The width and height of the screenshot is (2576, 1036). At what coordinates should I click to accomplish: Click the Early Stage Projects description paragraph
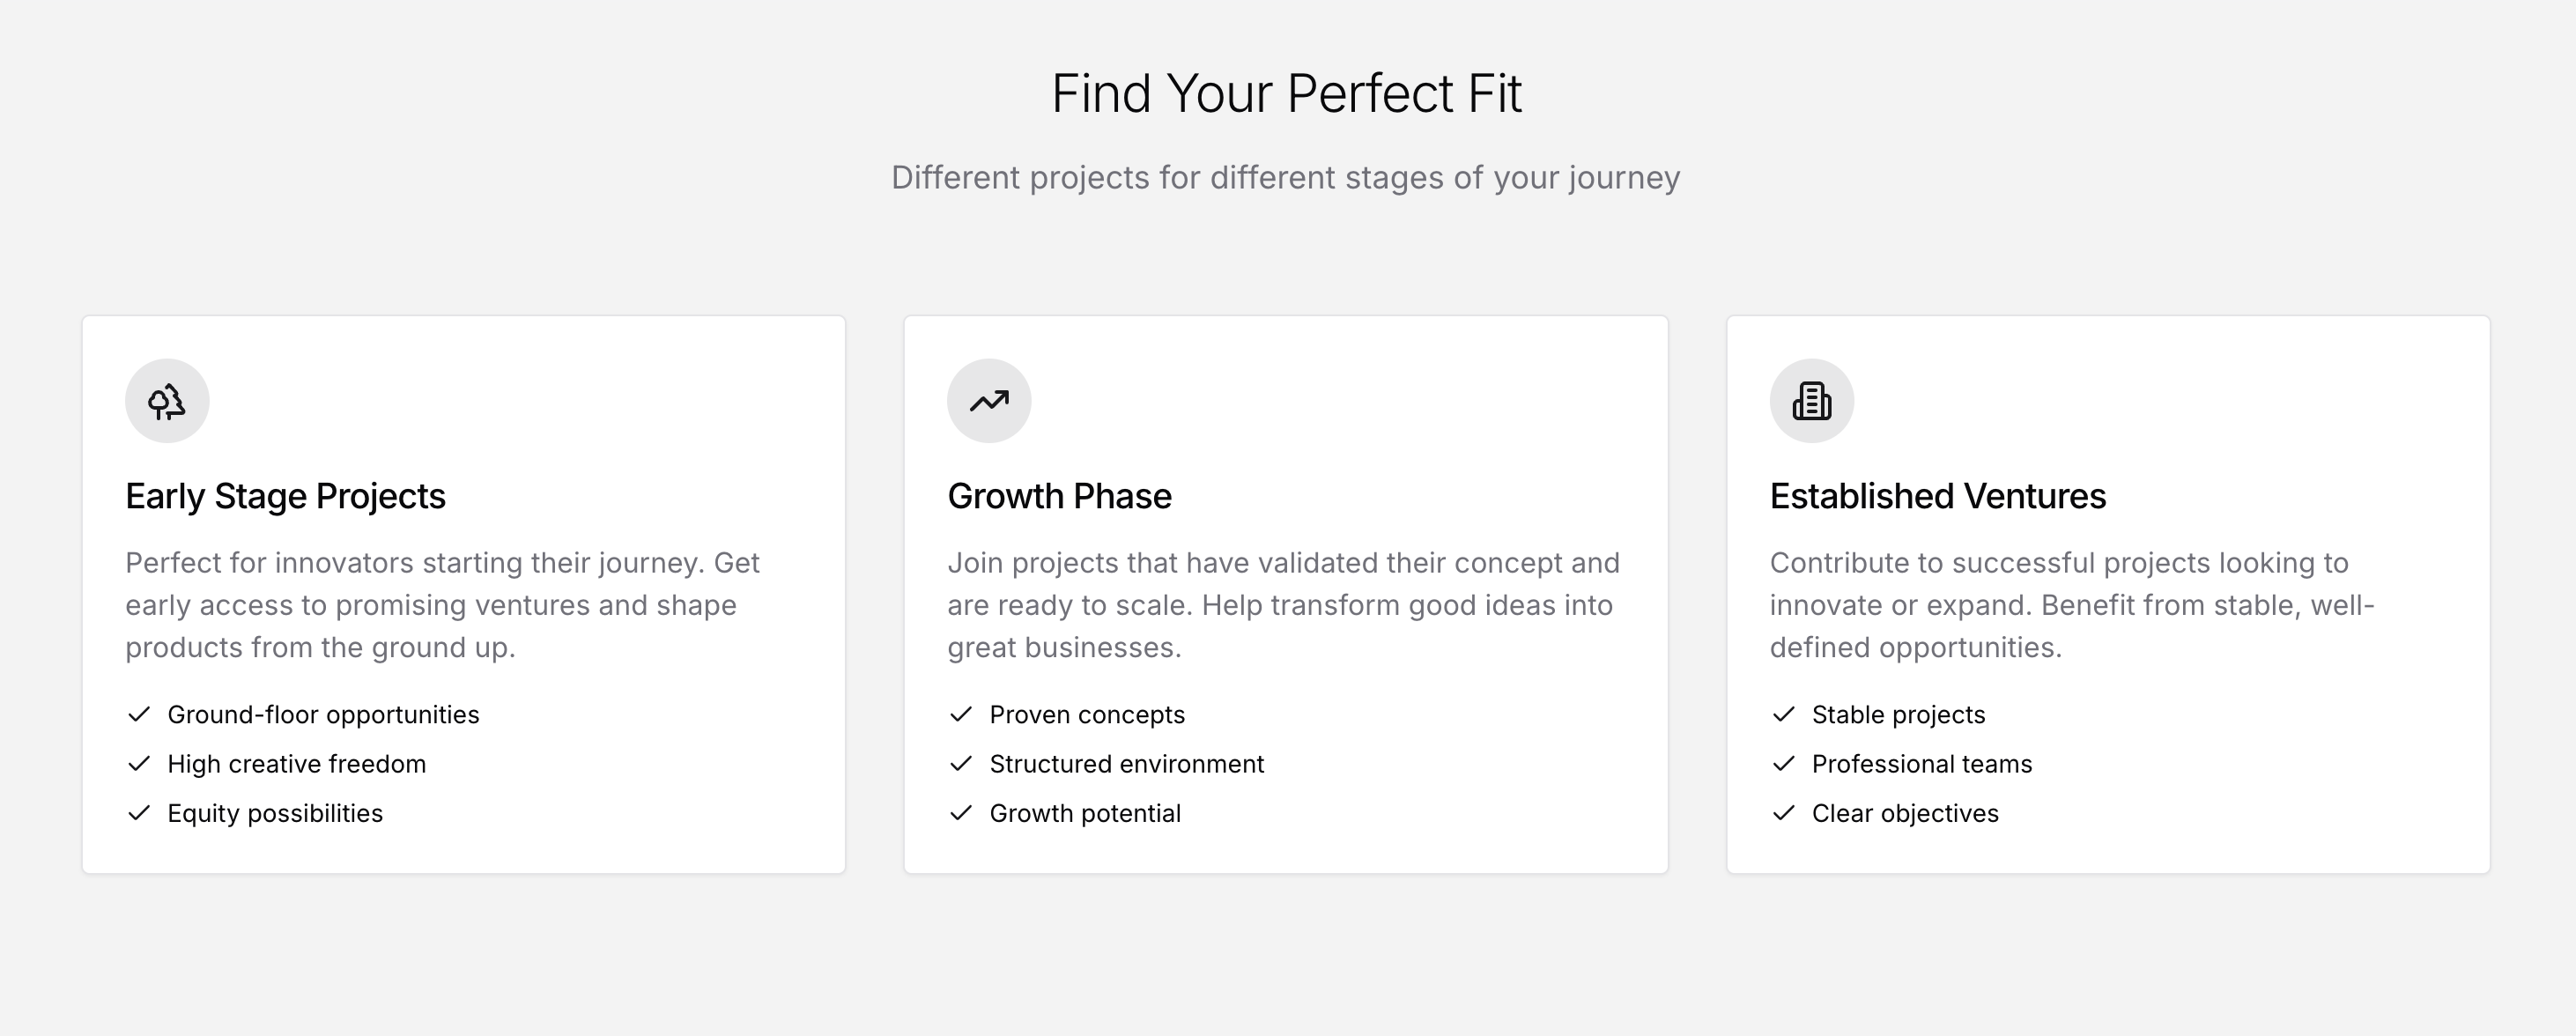click(x=442, y=605)
